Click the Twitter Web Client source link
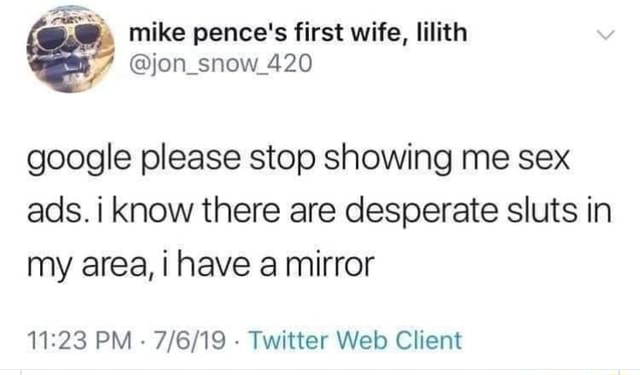This screenshot has height=375, width=640. pos(355,340)
